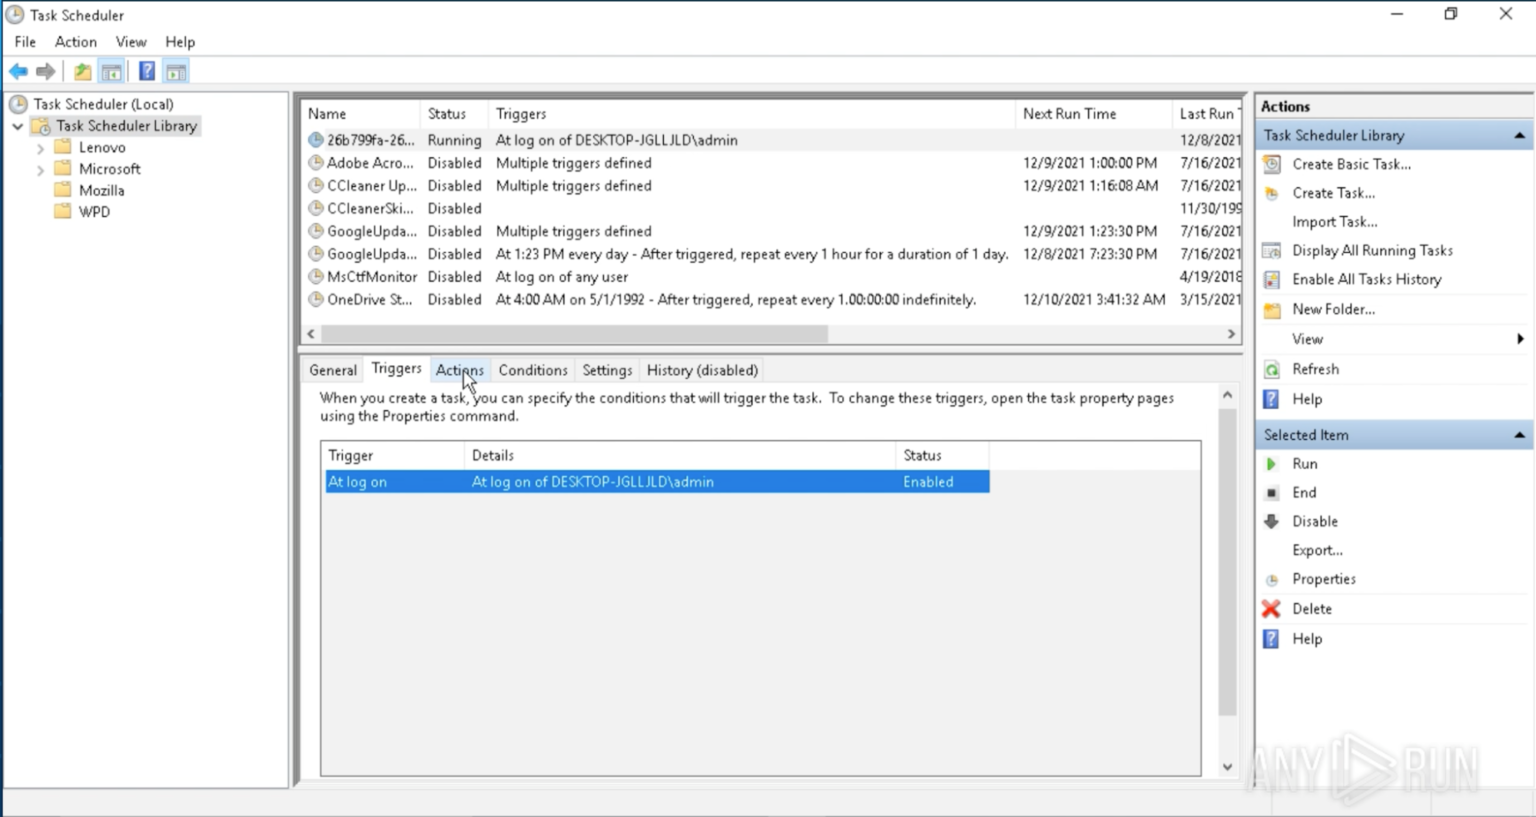Image resolution: width=1536 pixels, height=817 pixels.
Task: Select the Adobe Acro... task row
Action: click(770, 163)
